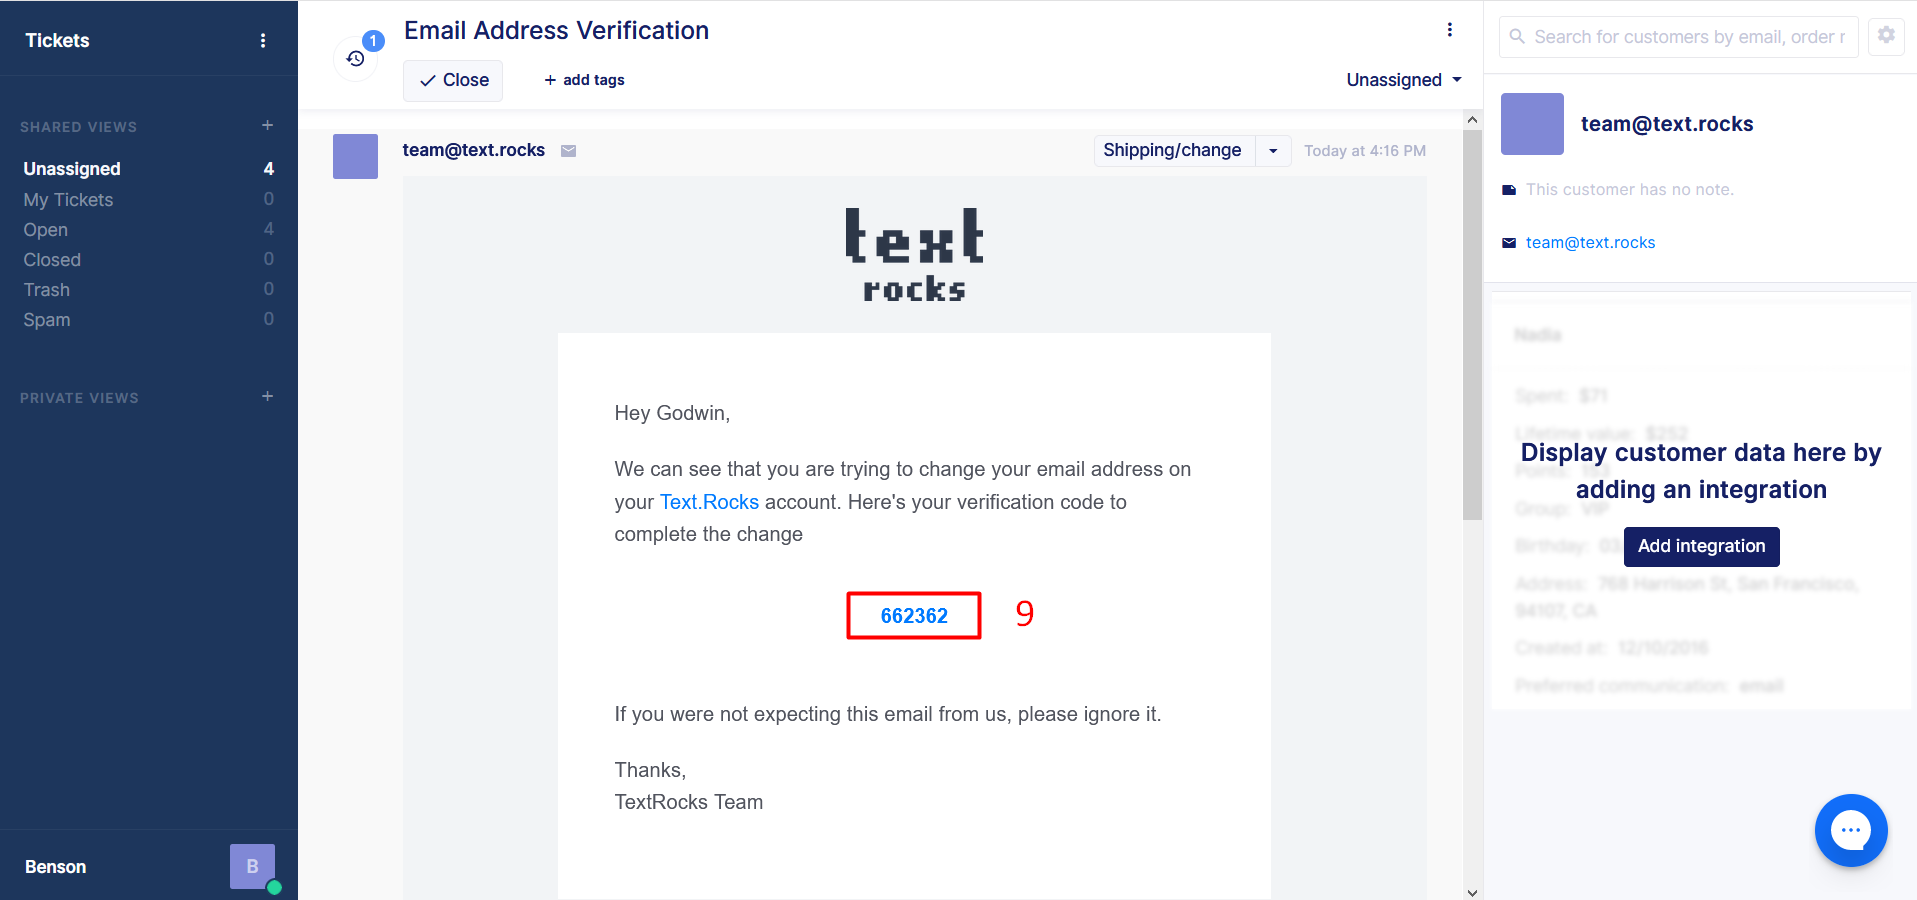
Task: Open the ticket options kebab menu
Action: pyautogui.click(x=1449, y=30)
